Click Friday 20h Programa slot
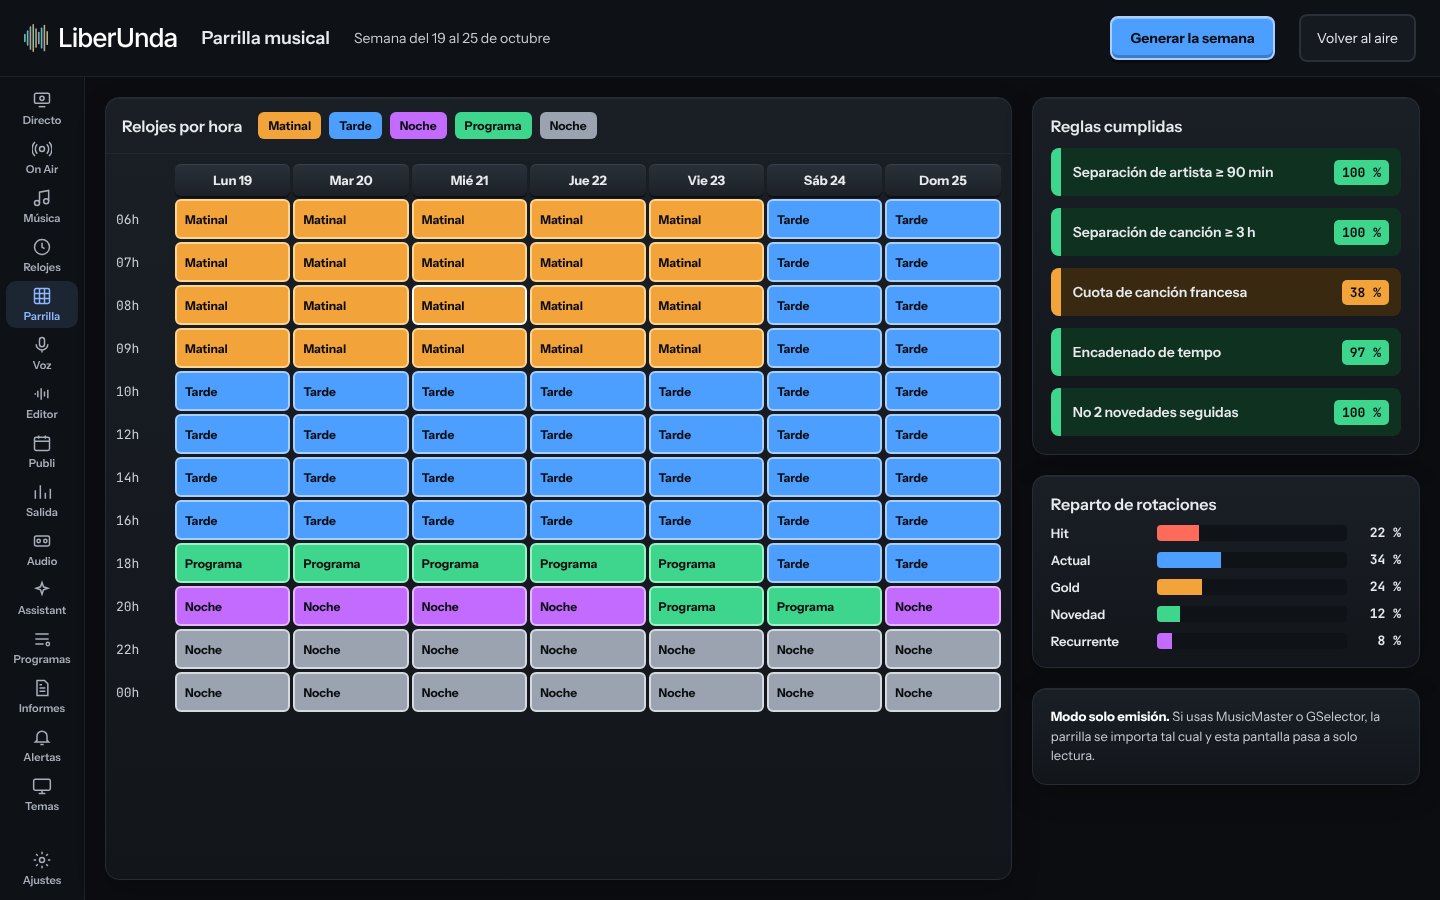 pyautogui.click(x=706, y=606)
